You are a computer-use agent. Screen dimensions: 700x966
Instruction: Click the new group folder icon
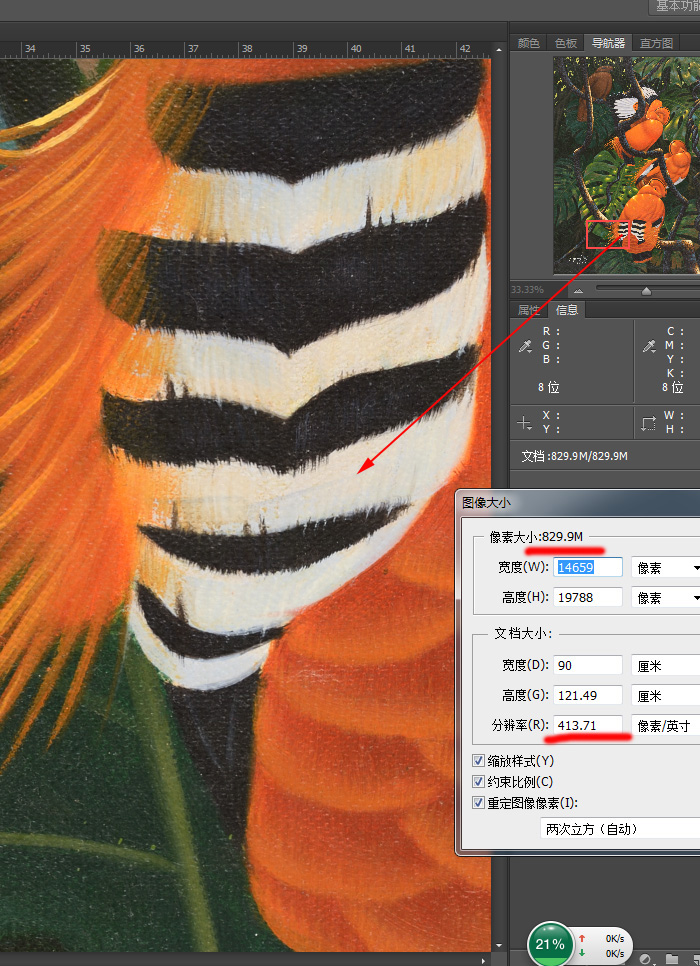[672, 959]
